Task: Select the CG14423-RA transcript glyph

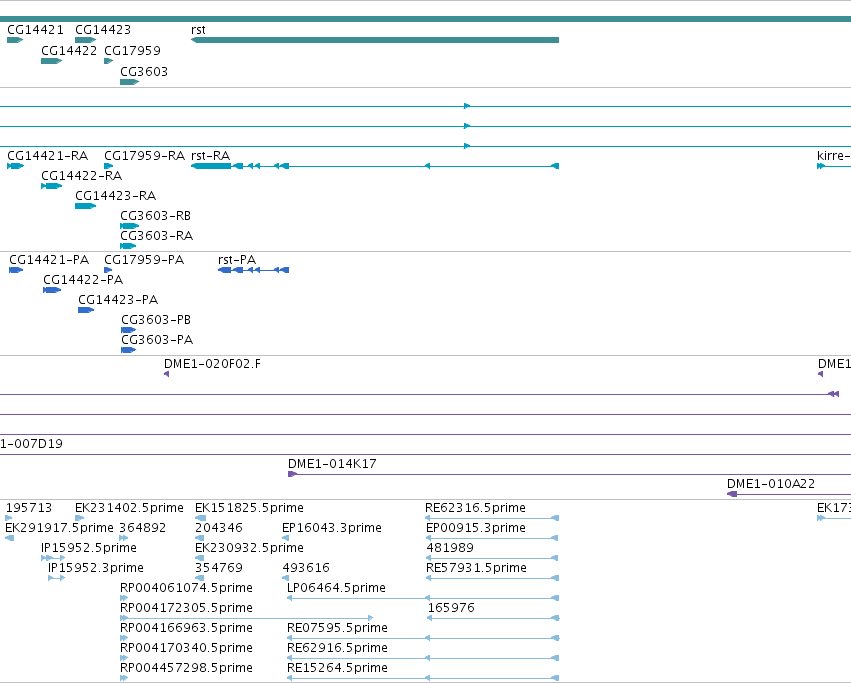Action: coord(85,206)
